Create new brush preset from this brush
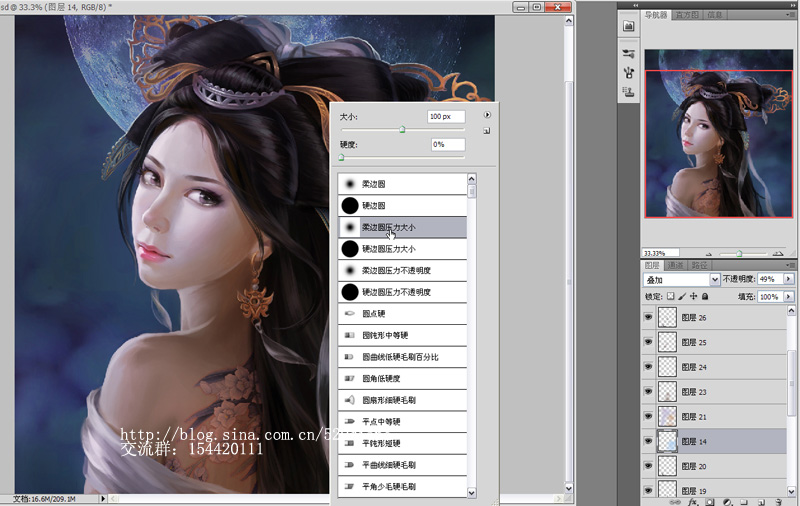This screenshot has width=800, height=506. [x=487, y=131]
